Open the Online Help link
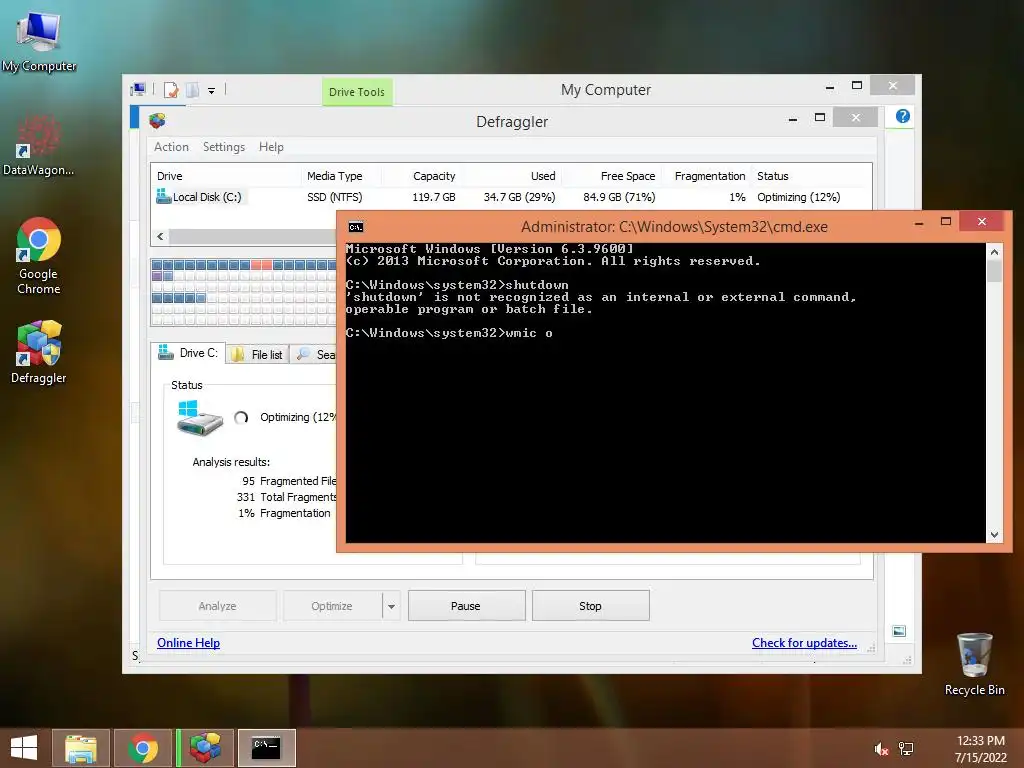Image resolution: width=1024 pixels, height=768 pixels. [188, 643]
